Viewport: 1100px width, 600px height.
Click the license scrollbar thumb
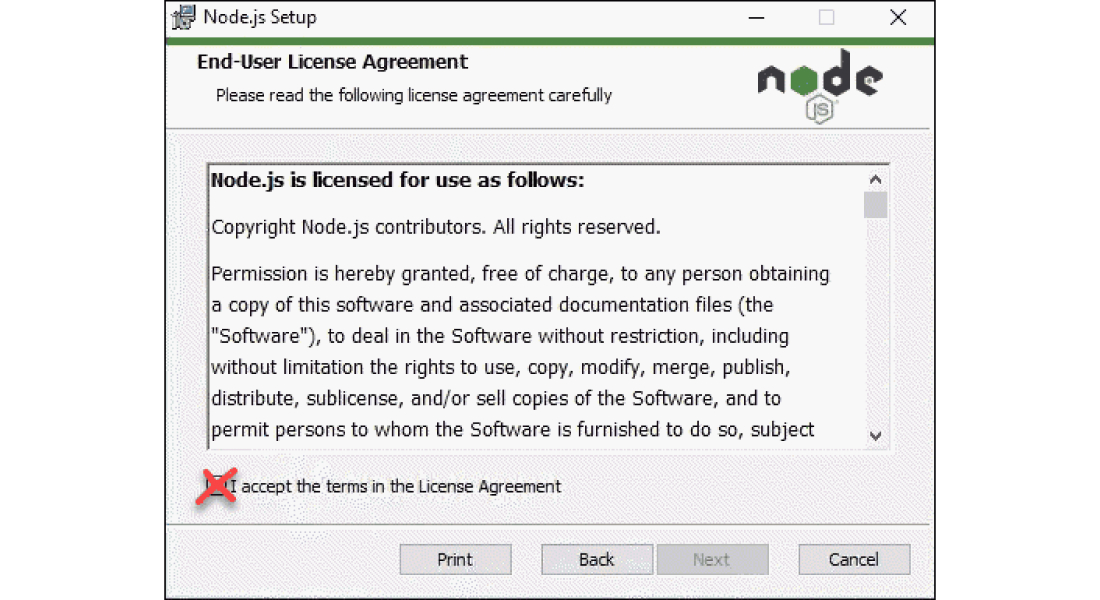(x=875, y=205)
